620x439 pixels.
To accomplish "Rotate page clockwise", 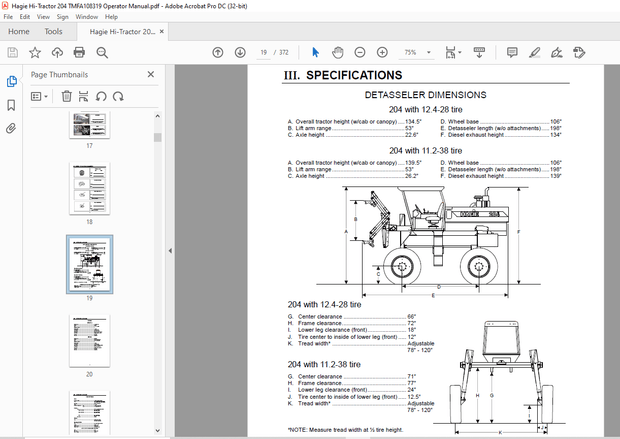I will 118,96.
